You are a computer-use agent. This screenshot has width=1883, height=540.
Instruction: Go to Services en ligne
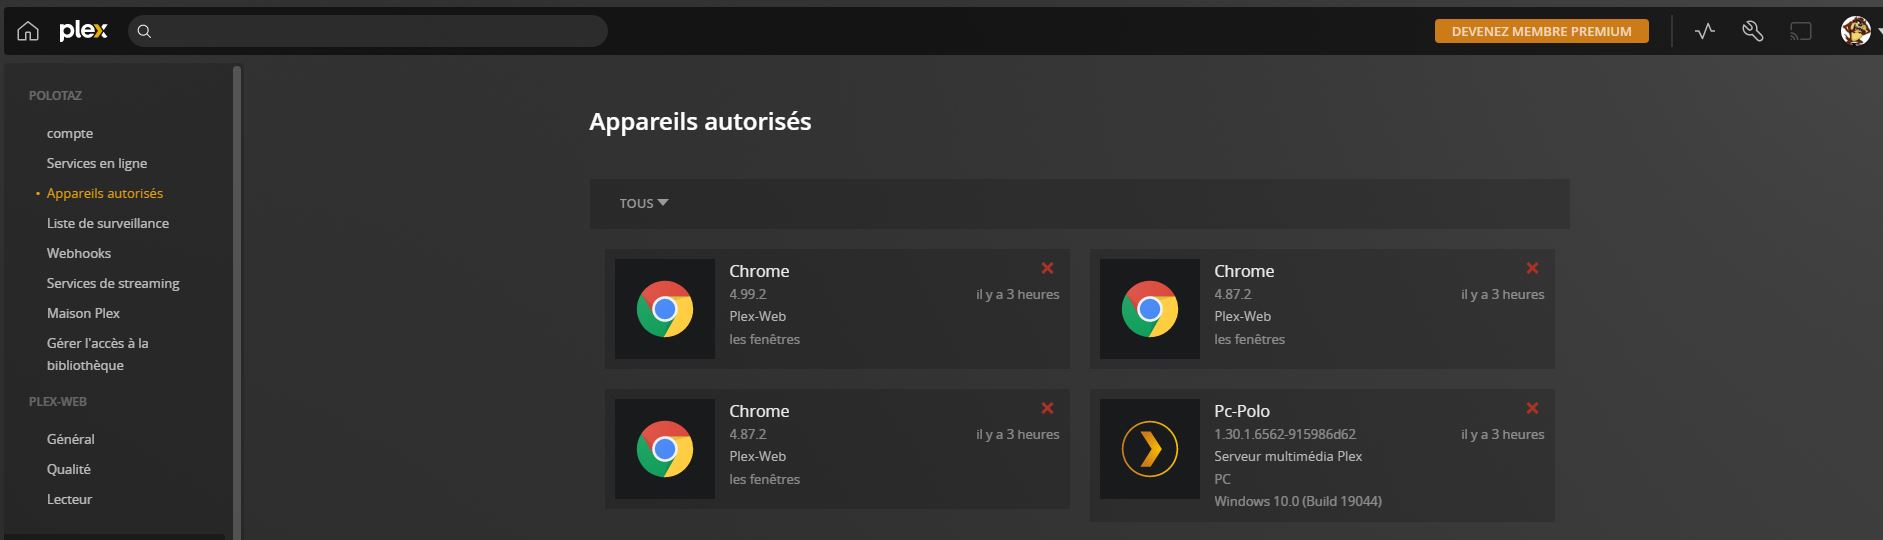point(97,163)
